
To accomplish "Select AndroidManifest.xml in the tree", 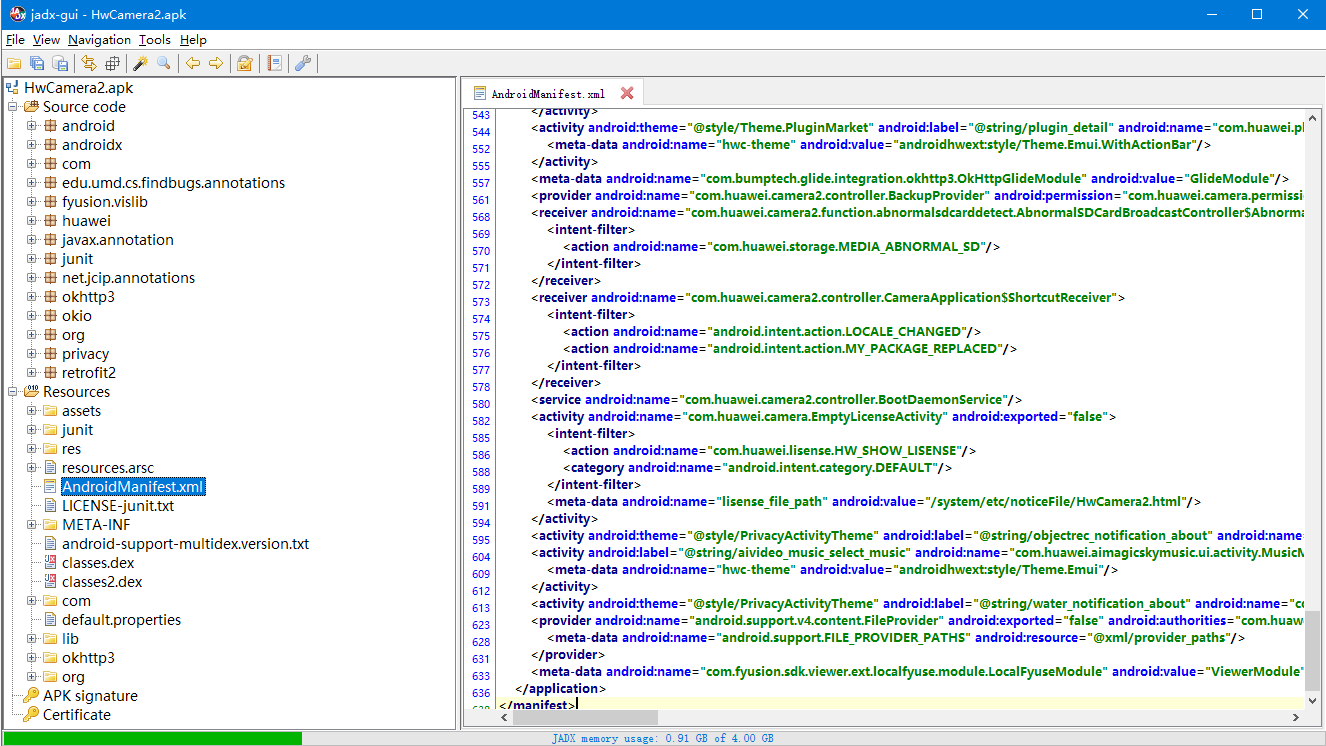I will tap(133, 487).
